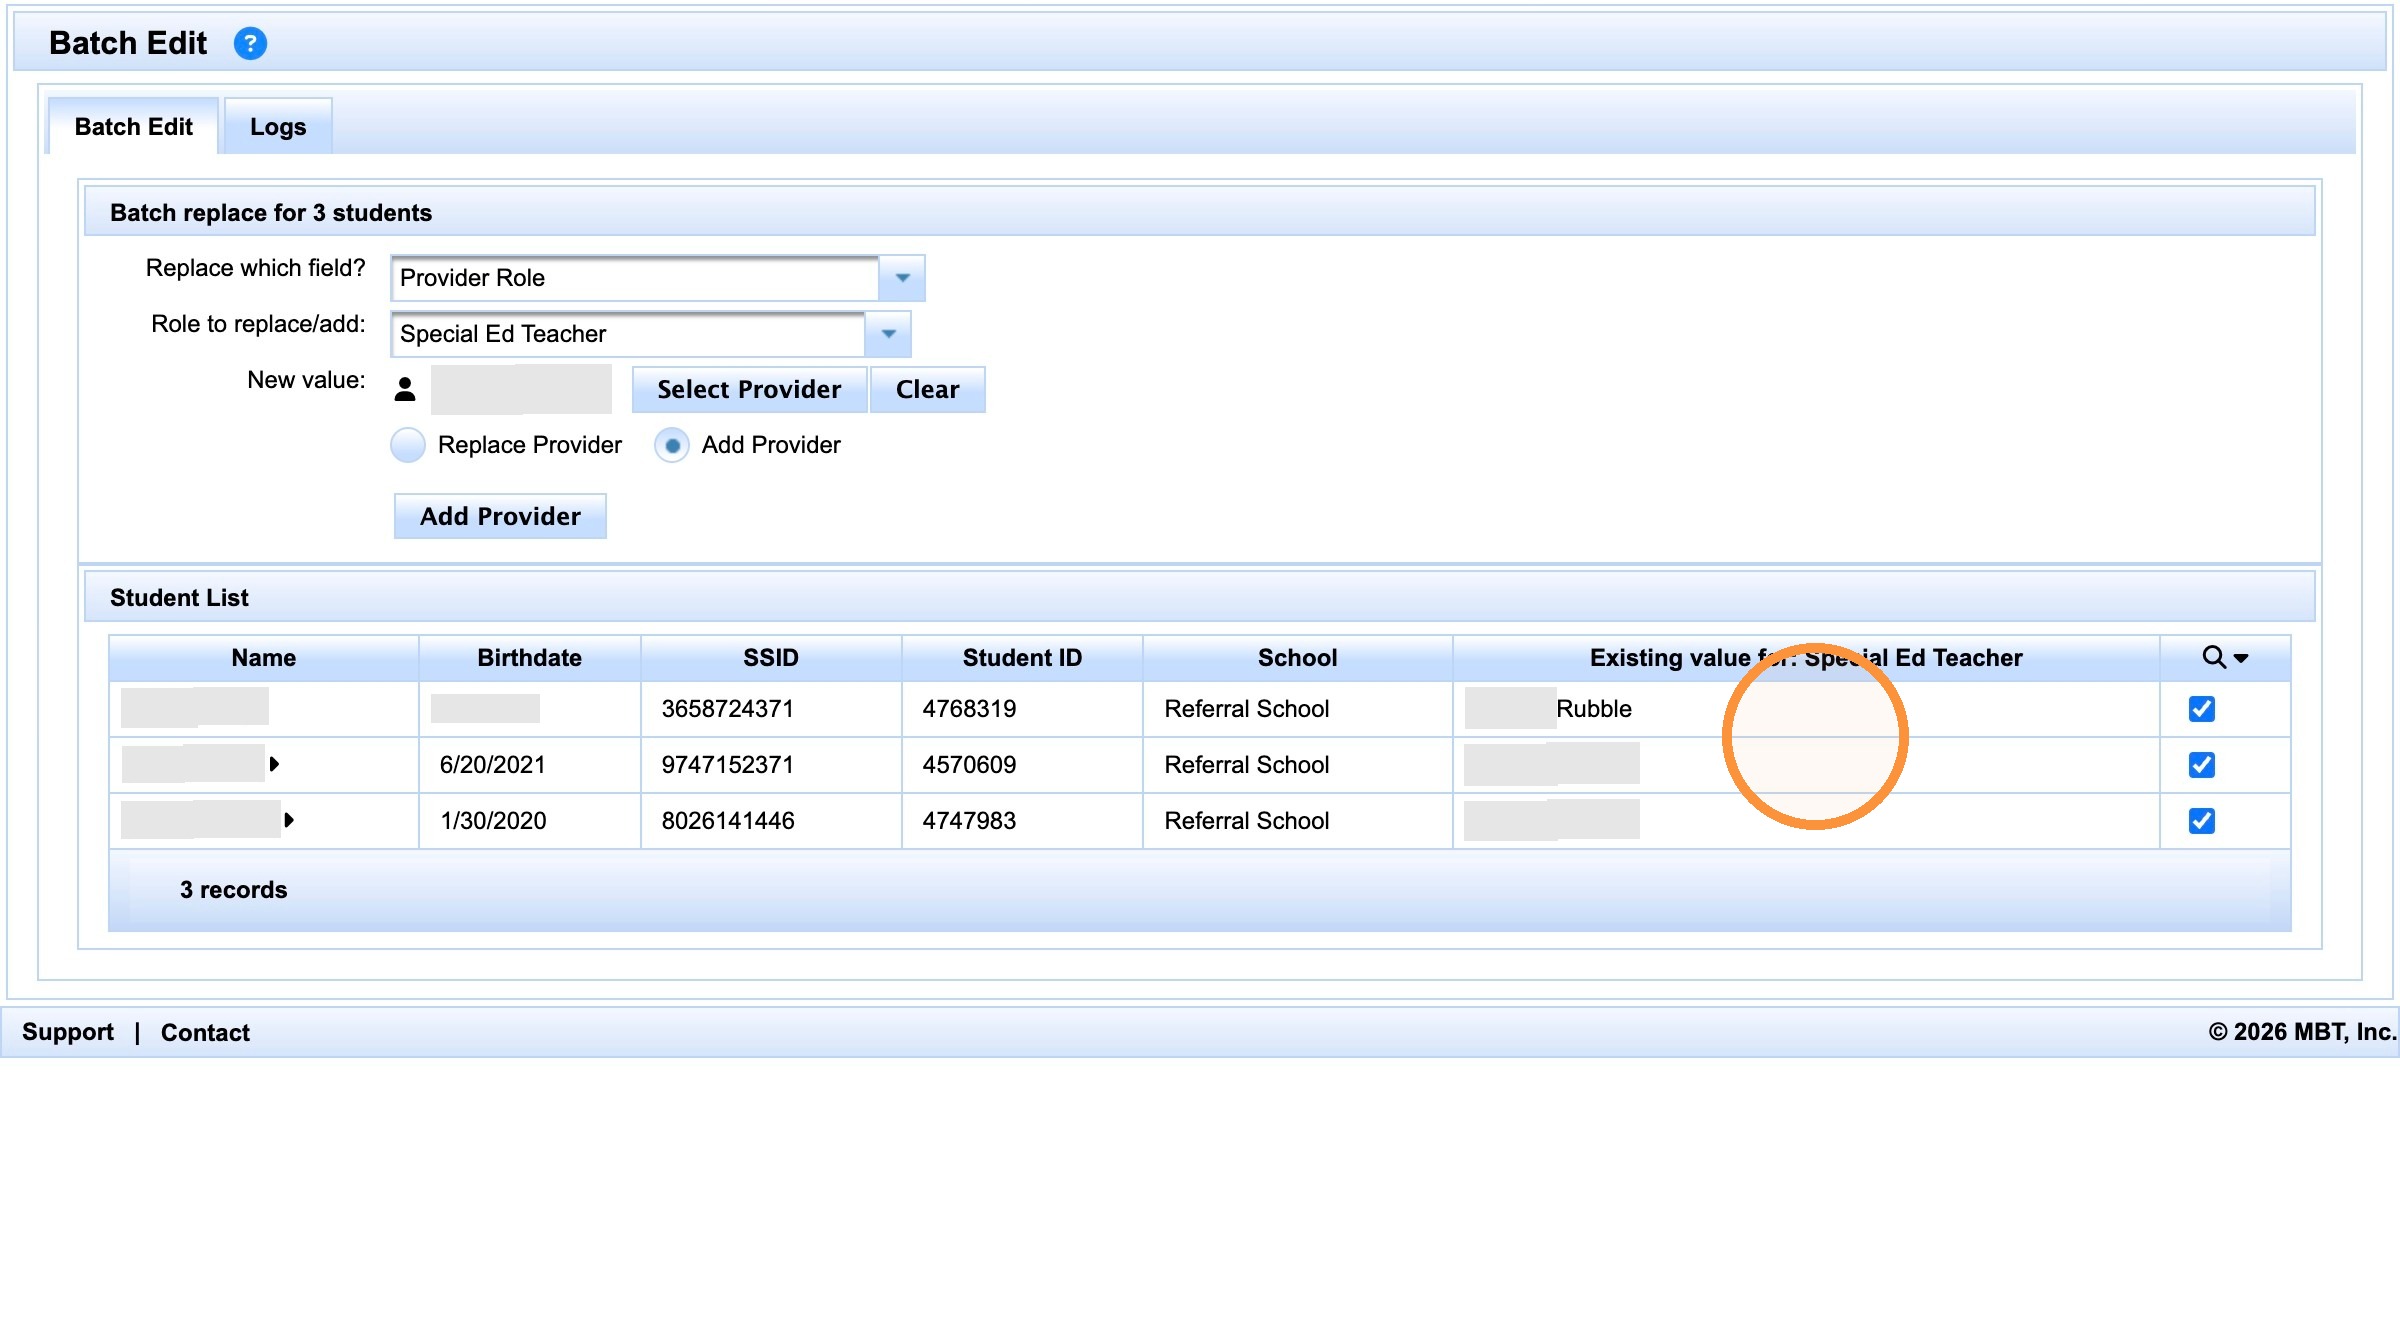Open the Contact link in footer
The image size is (2400, 1342).
pos(205,1032)
